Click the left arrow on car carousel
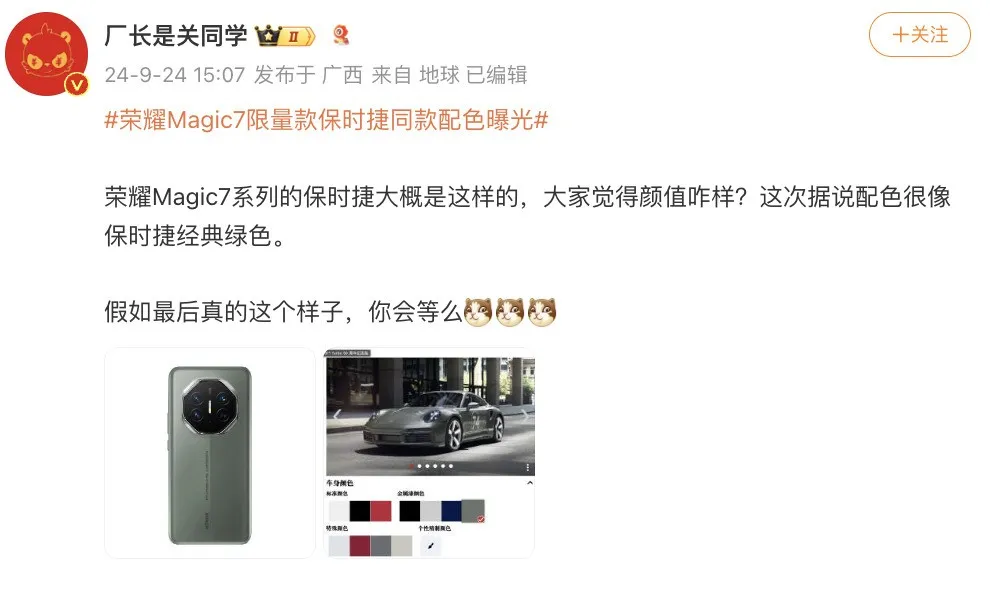990x604 pixels. pos(337,415)
